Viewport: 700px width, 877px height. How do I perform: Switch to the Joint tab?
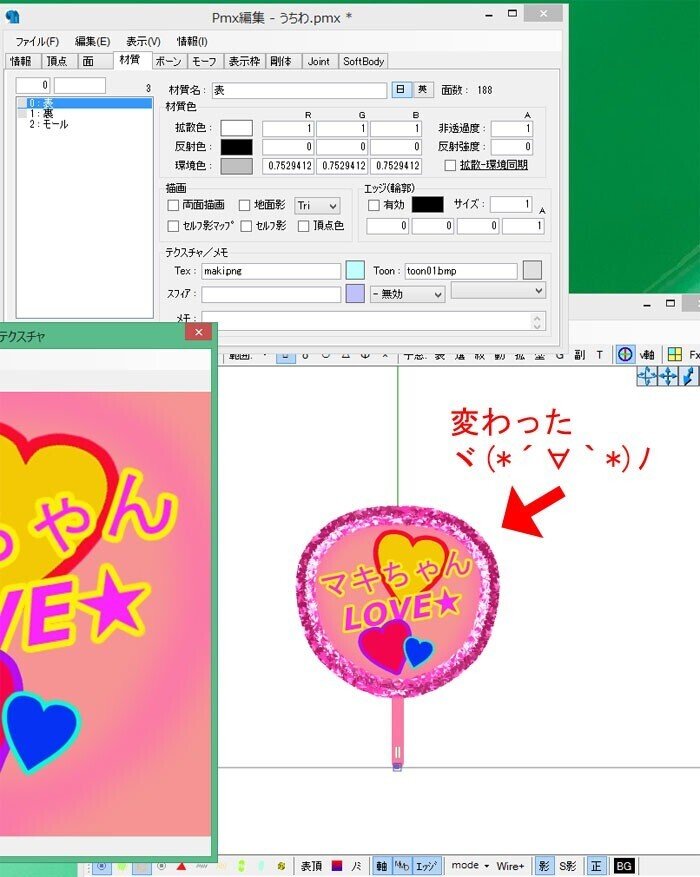coord(319,61)
